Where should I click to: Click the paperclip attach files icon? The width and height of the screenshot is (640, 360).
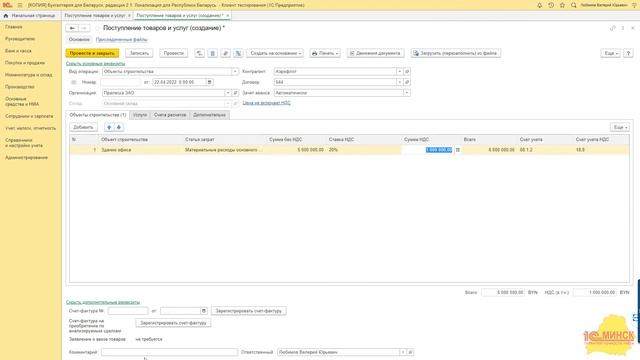225,53
